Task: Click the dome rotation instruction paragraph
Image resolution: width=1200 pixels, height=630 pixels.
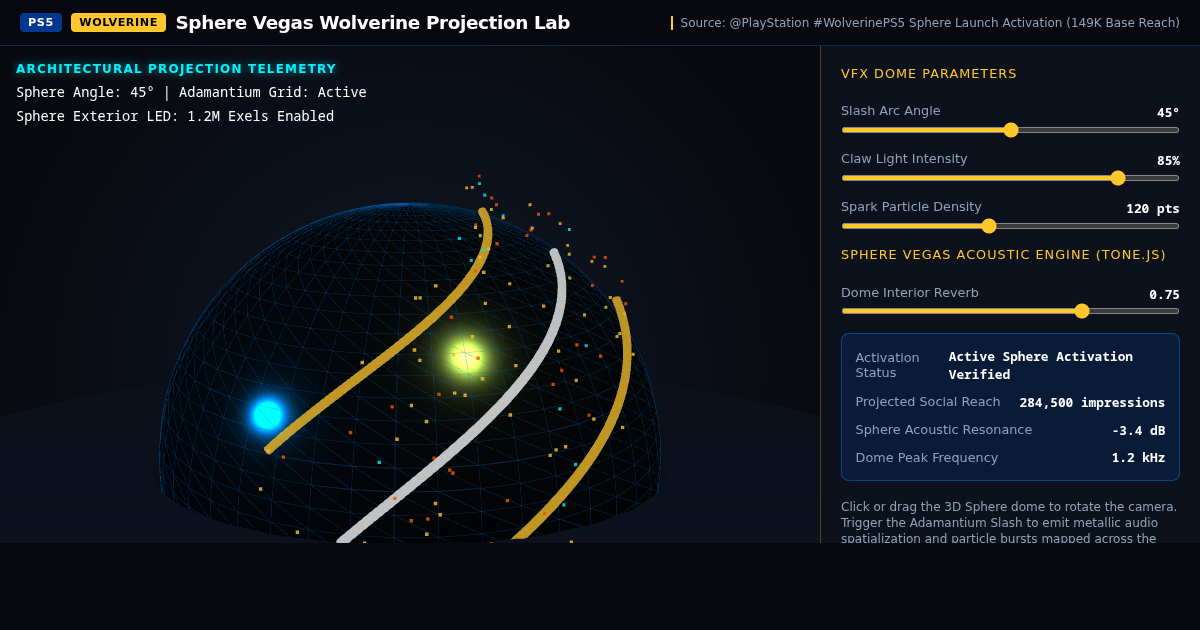Action: coord(1009,521)
